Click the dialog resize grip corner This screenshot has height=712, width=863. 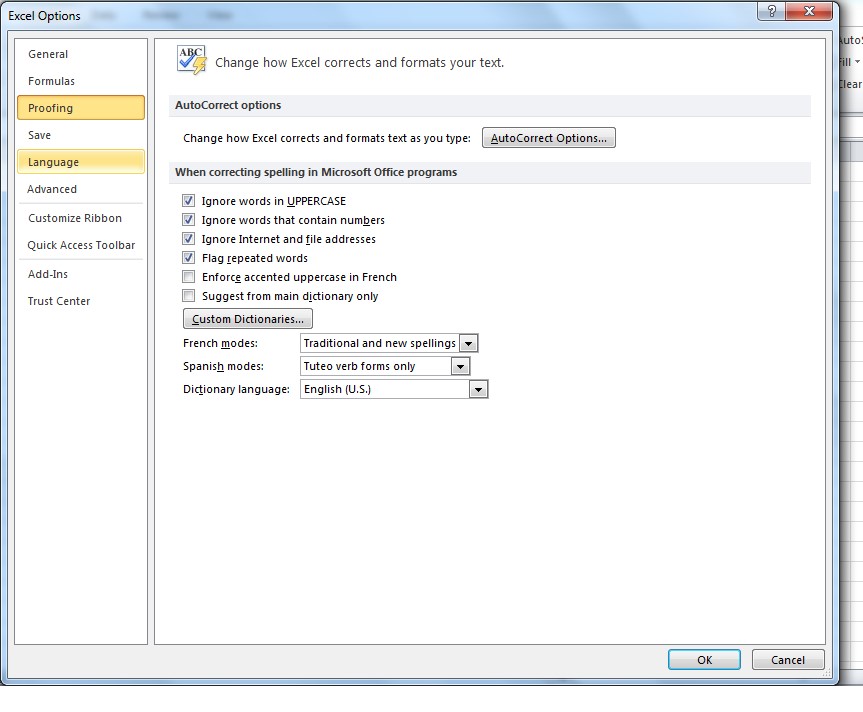click(827, 673)
